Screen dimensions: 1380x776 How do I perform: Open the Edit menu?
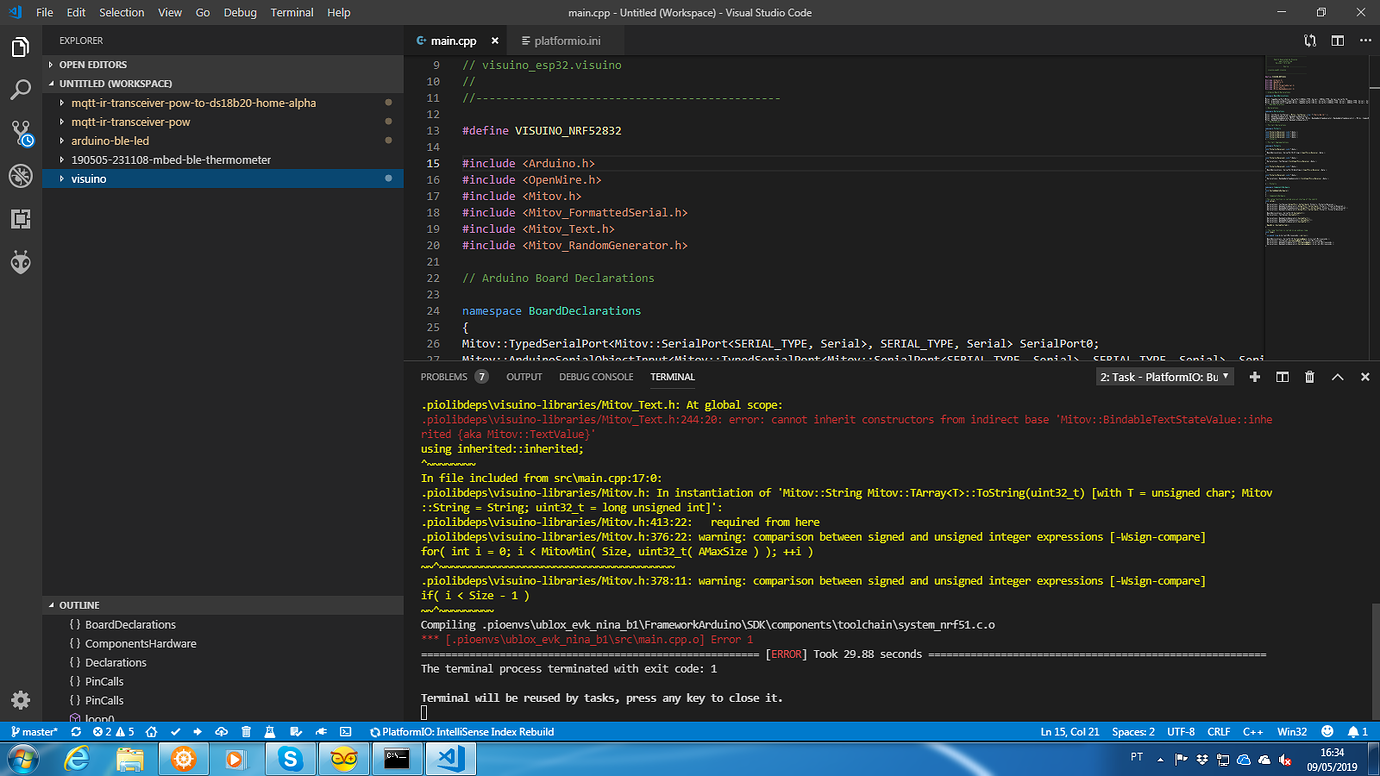tap(77, 12)
